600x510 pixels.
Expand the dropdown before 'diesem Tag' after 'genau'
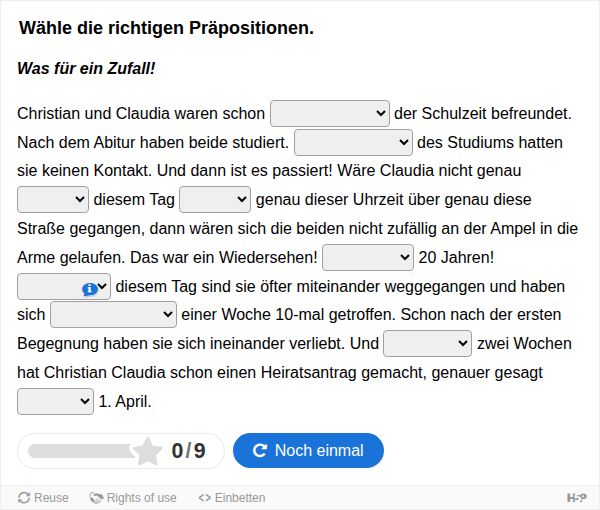(53, 199)
